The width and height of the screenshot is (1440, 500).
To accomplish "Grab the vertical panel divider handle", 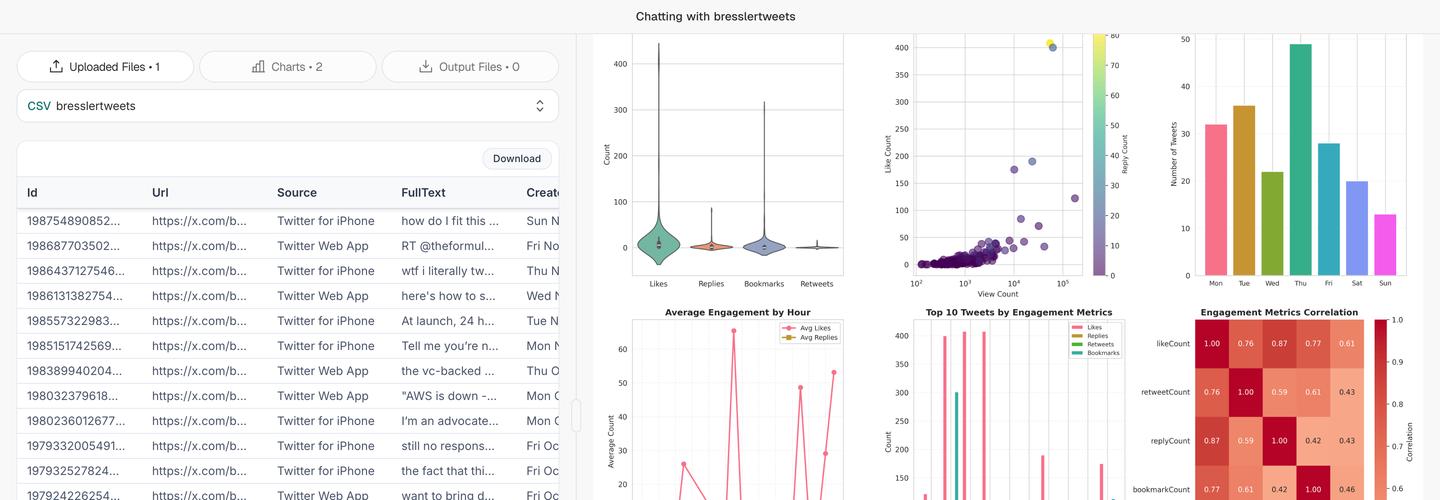I will coord(576,415).
